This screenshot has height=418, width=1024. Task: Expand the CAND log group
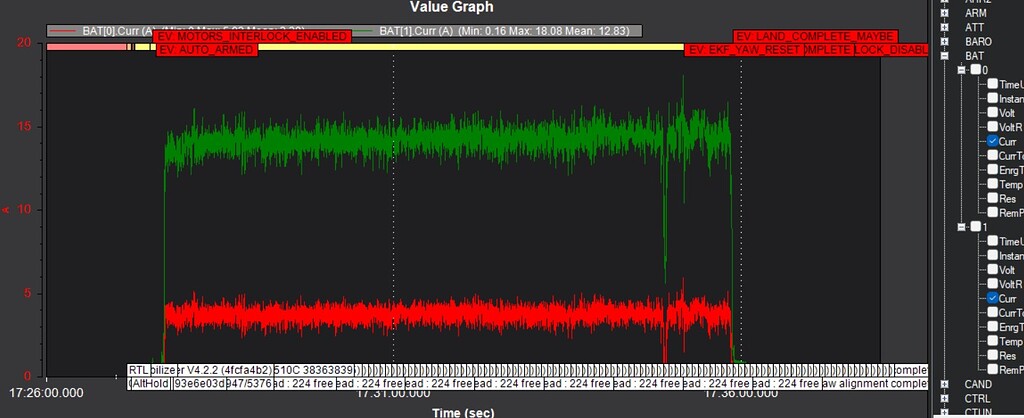(x=945, y=384)
